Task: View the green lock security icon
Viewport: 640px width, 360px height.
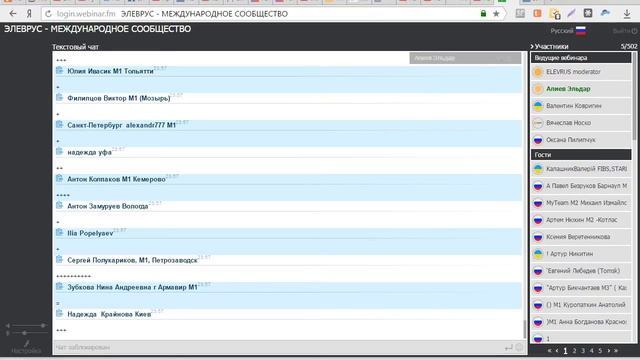Action: click(483, 13)
